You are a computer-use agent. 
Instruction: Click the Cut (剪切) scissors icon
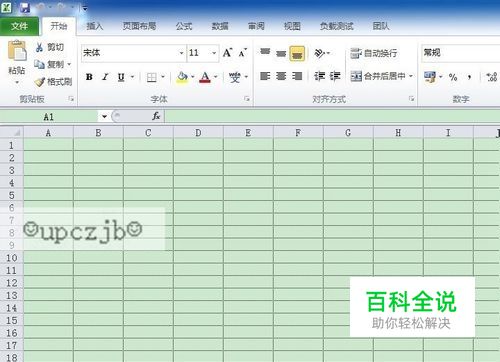click(39, 47)
